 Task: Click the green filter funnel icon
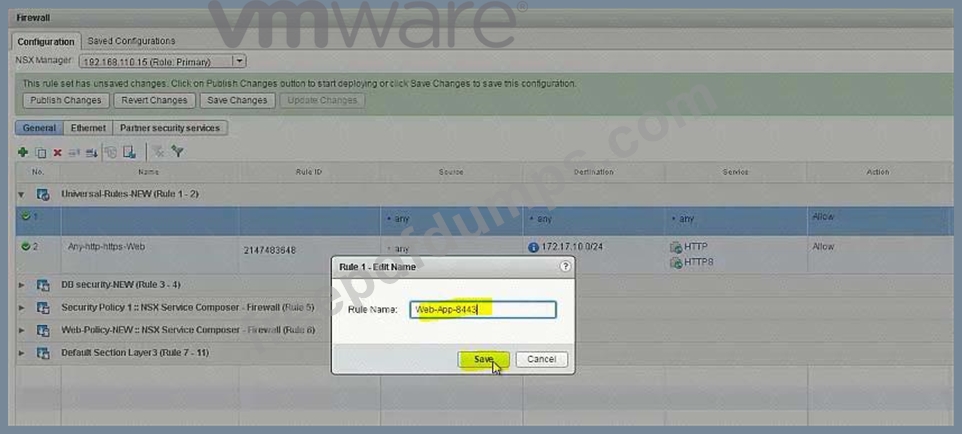(x=177, y=152)
